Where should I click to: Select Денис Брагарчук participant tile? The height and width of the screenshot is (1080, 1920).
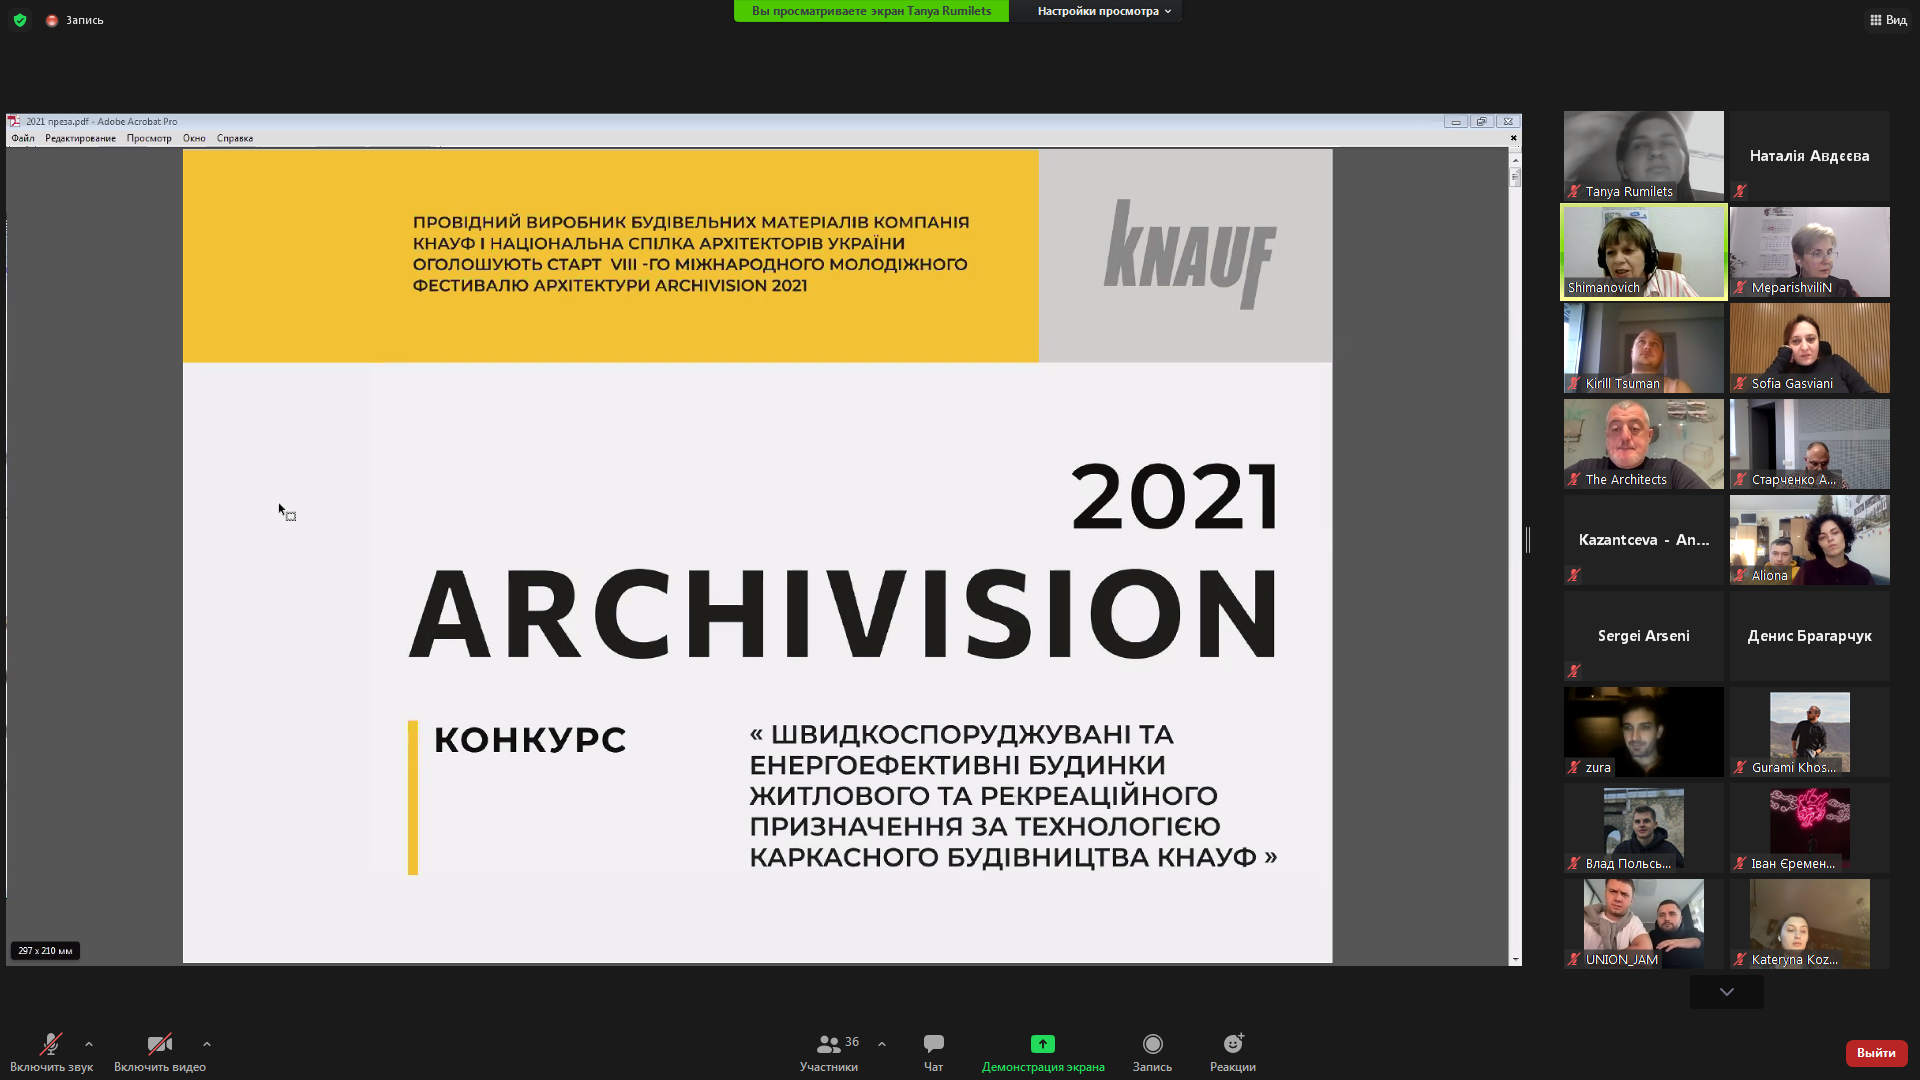tap(1810, 636)
